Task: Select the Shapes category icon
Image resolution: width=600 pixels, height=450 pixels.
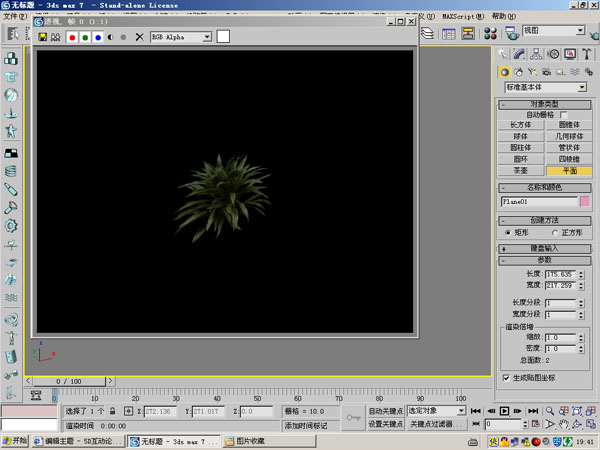Action: [x=518, y=72]
